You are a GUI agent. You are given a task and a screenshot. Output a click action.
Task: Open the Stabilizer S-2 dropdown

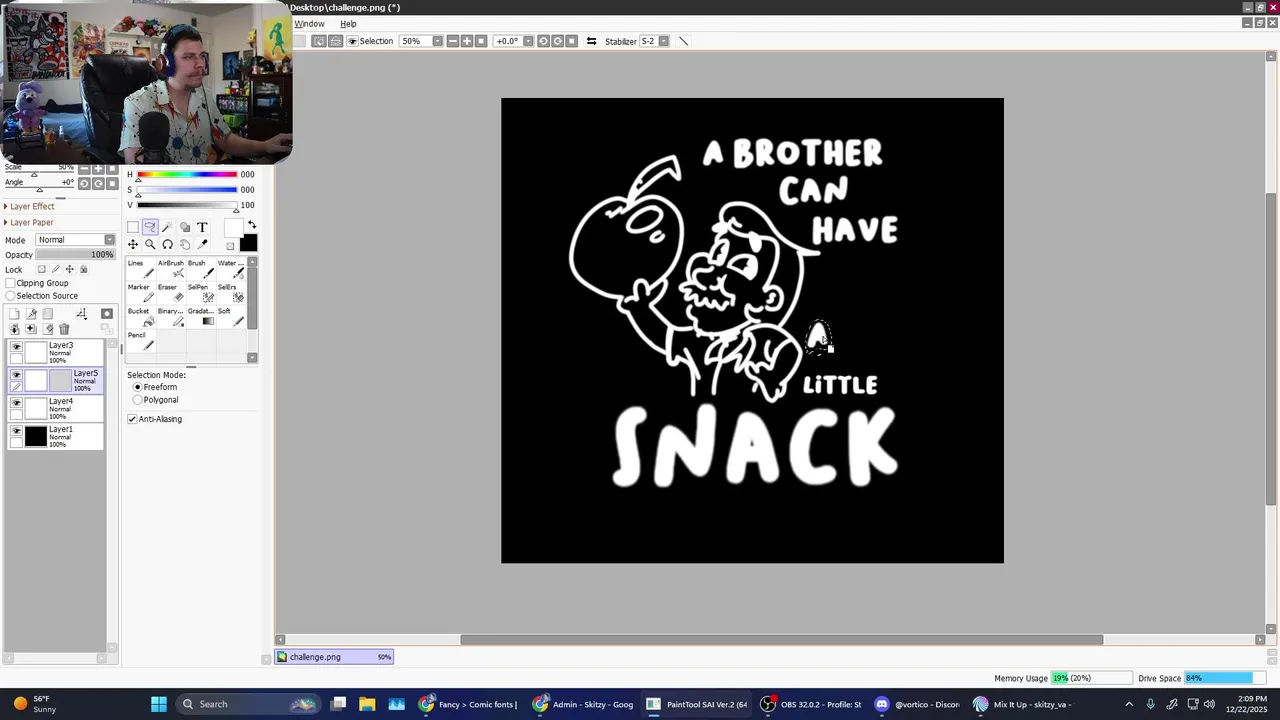pyautogui.click(x=663, y=41)
